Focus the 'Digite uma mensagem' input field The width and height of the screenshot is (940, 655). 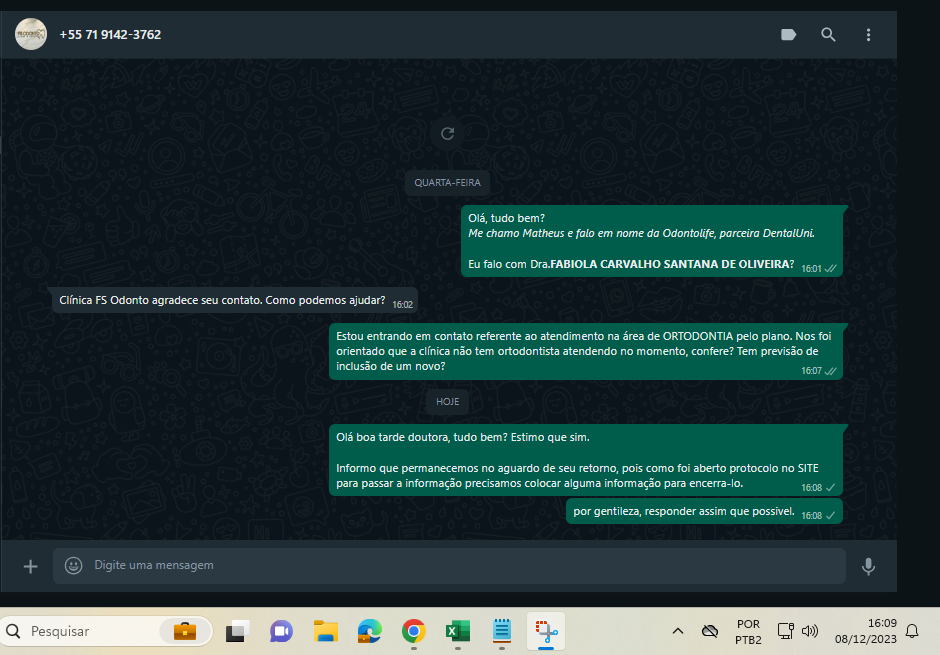point(449,566)
